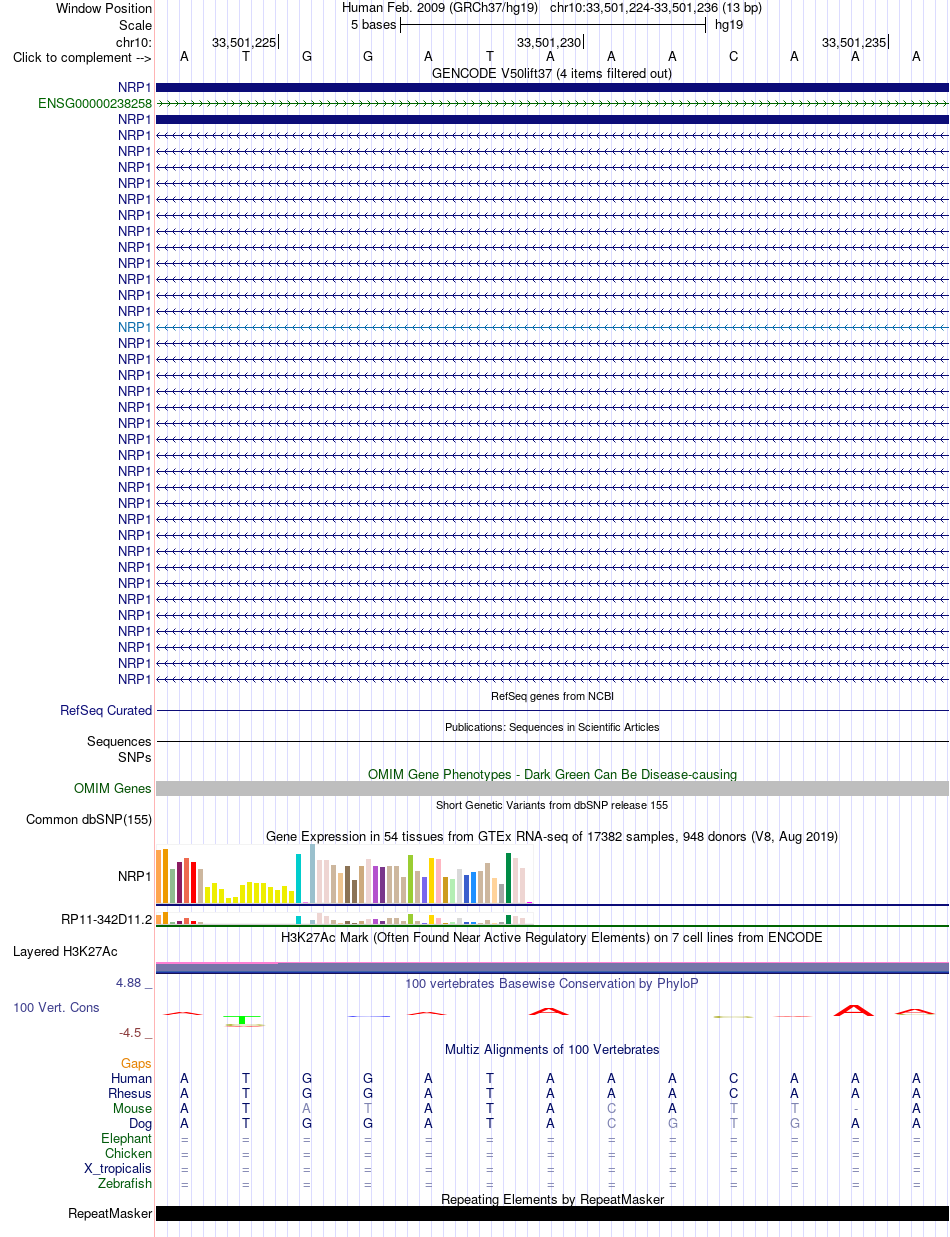The width and height of the screenshot is (950, 1237).
Task: Open Publications: Sequences in Scientific Articles title
Action: click(x=552, y=727)
